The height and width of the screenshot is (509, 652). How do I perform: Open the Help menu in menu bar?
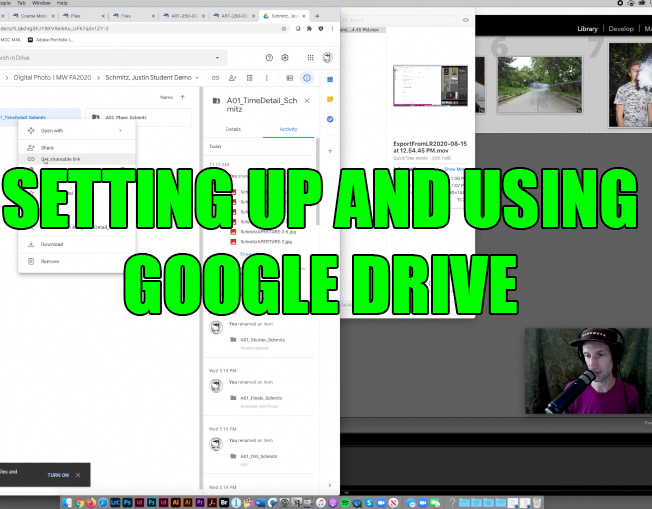[x=62, y=3]
